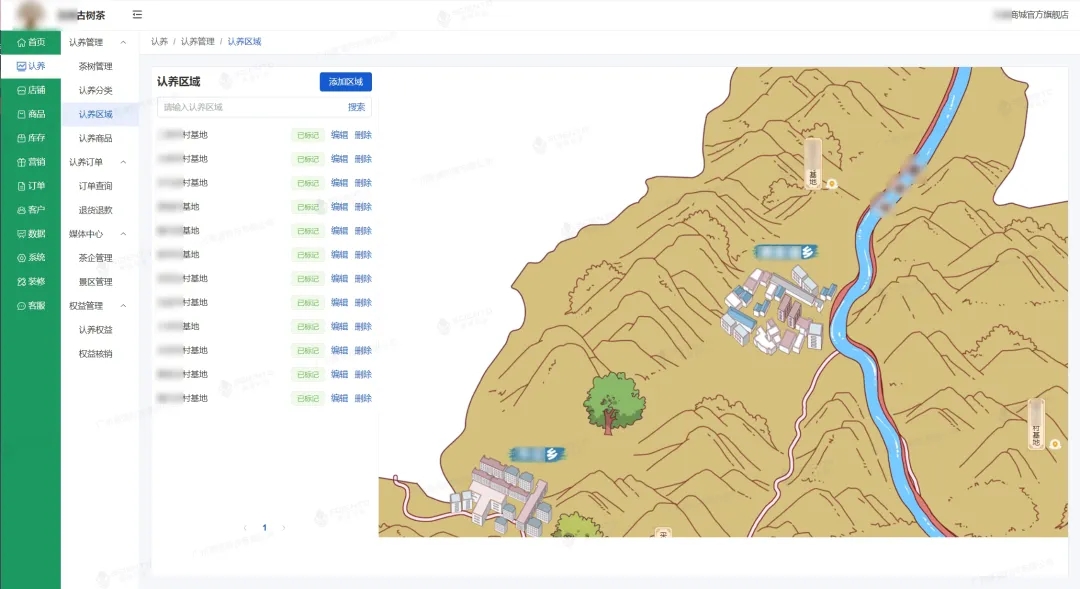Open the 客服 customer service section
The width and height of the screenshot is (1080, 589).
point(30,306)
